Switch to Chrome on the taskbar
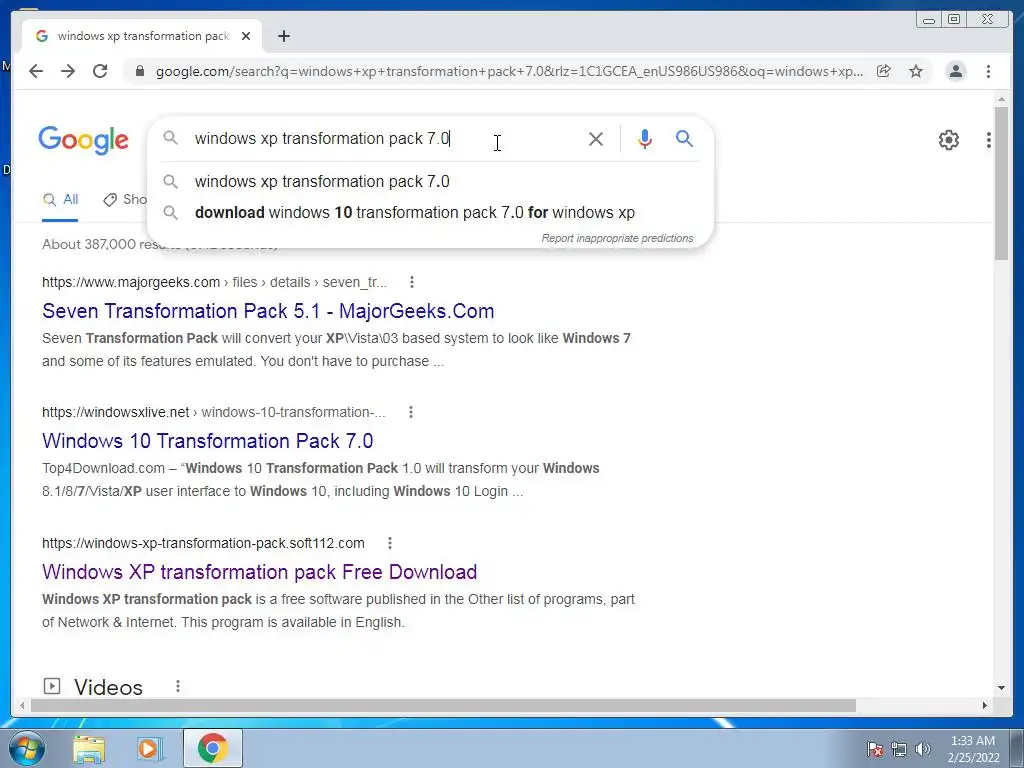Screen dimensions: 1024x768 point(212,748)
